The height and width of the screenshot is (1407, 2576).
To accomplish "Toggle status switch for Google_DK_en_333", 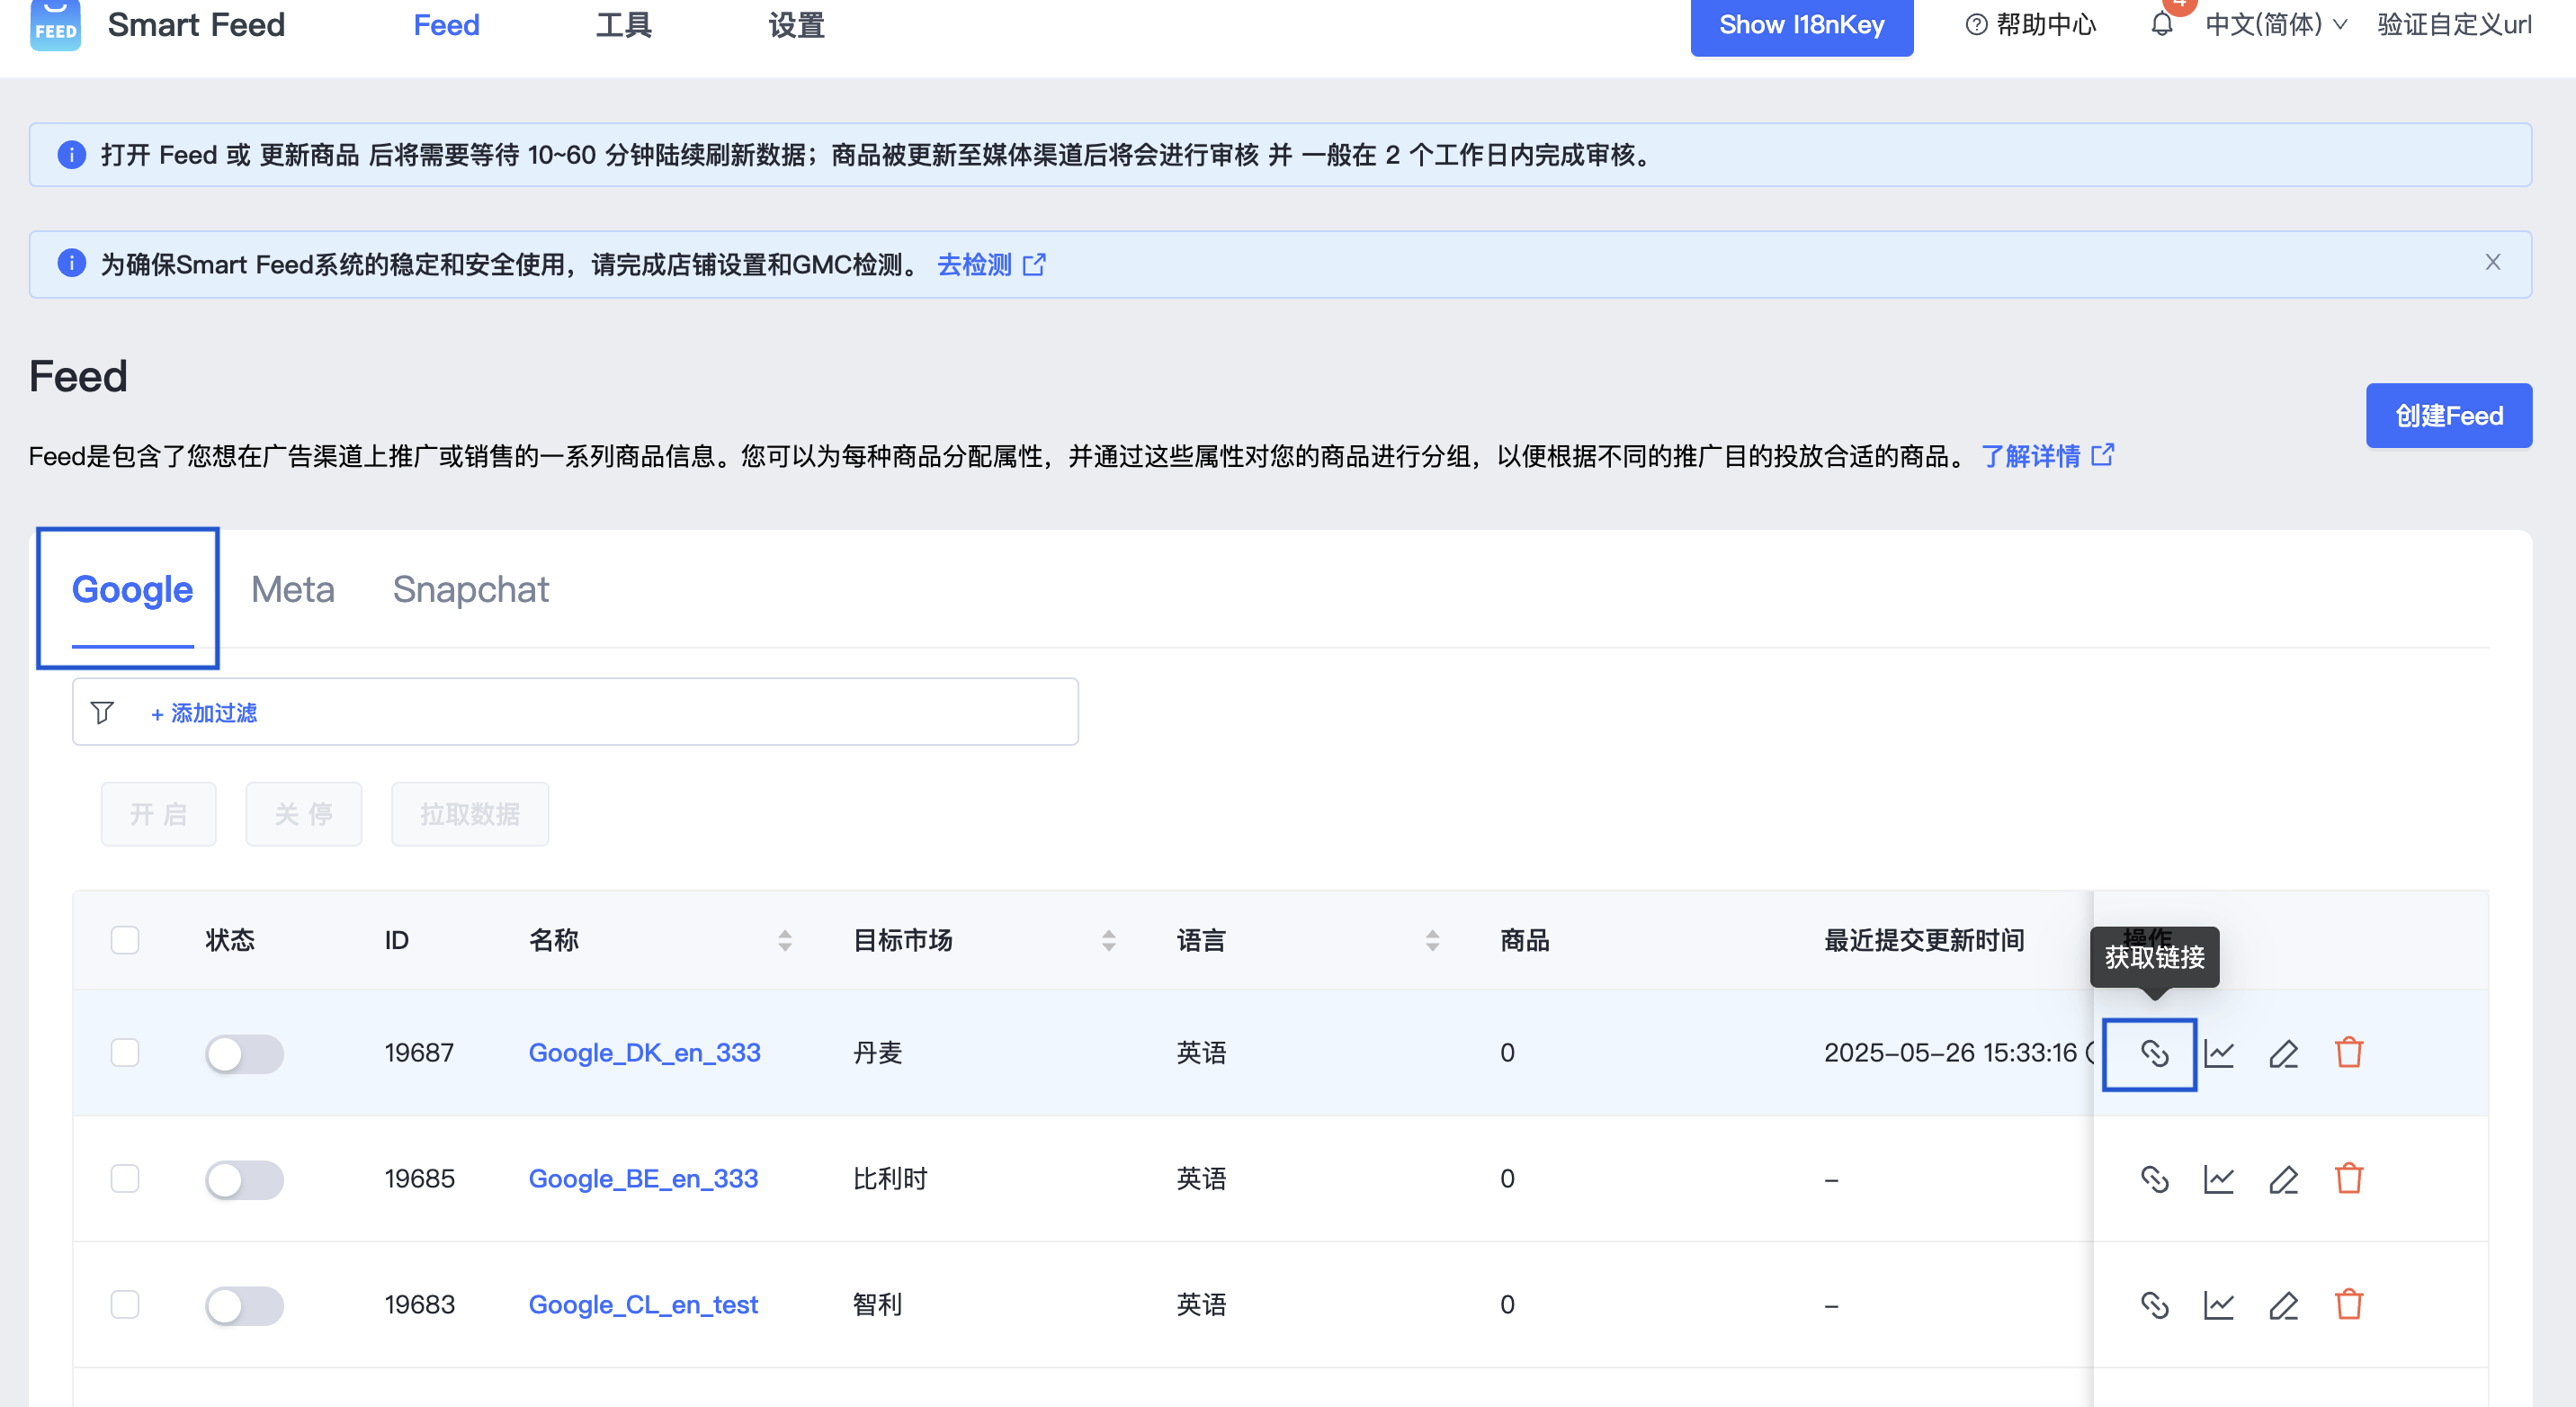I will coord(244,1054).
